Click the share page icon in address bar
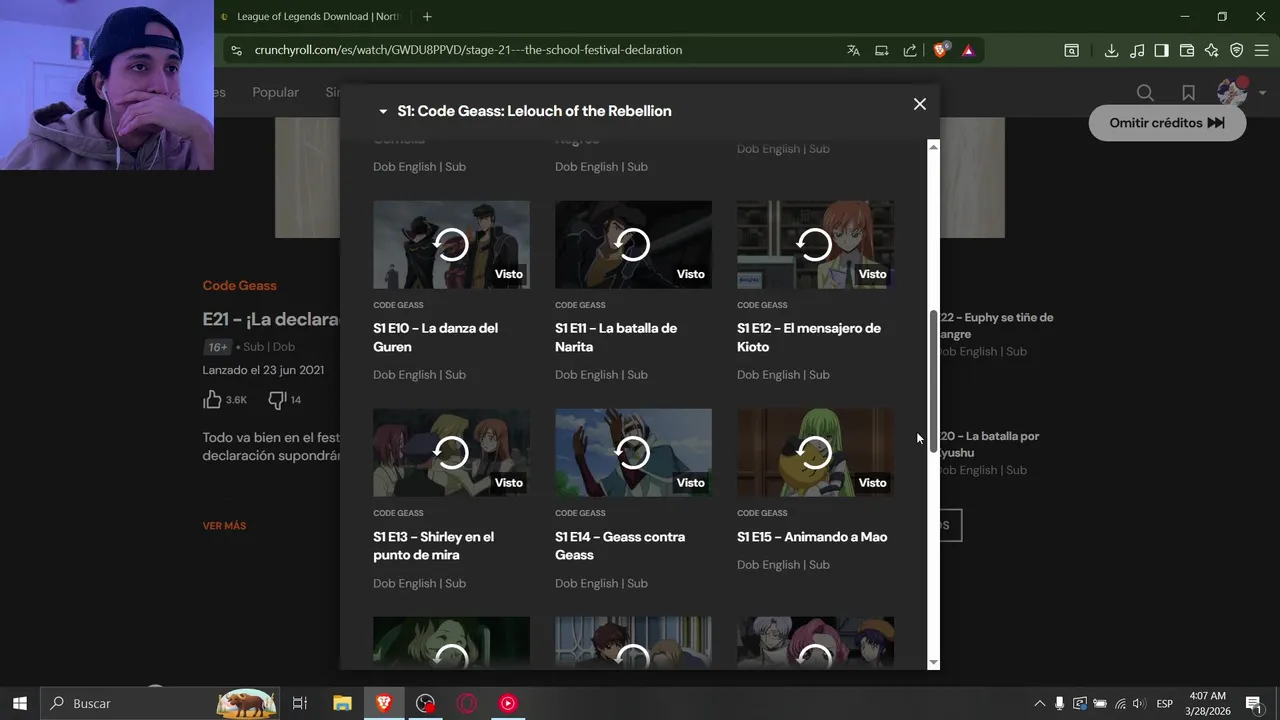1280x720 pixels. click(x=910, y=50)
